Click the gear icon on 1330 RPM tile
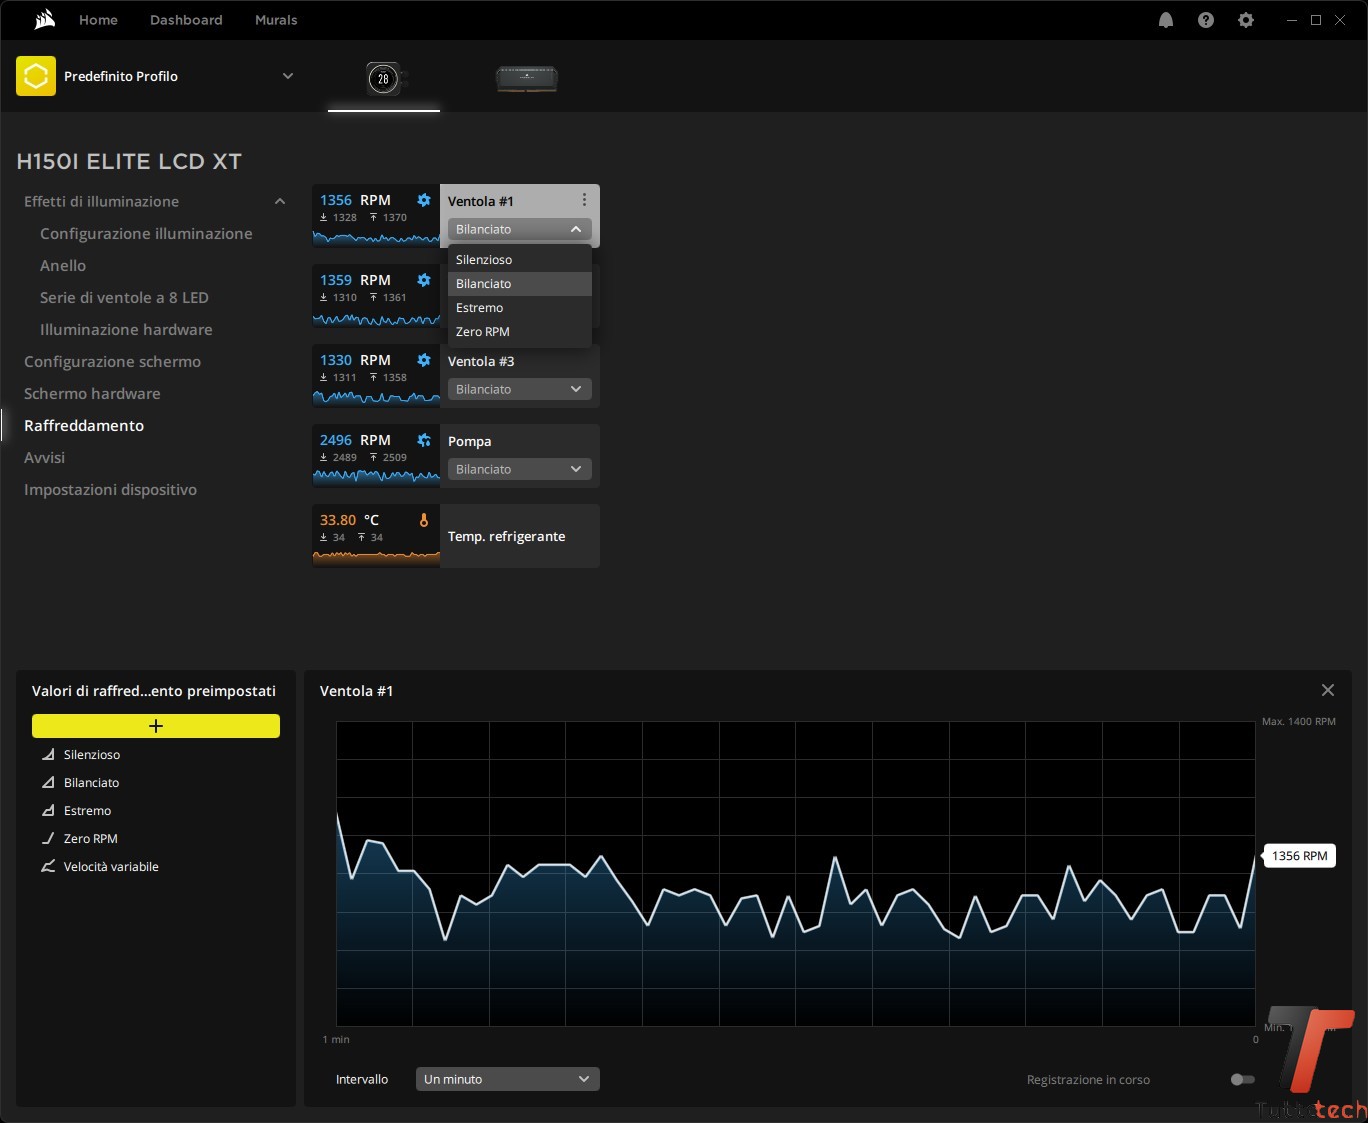1368x1123 pixels. click(424, 360)
